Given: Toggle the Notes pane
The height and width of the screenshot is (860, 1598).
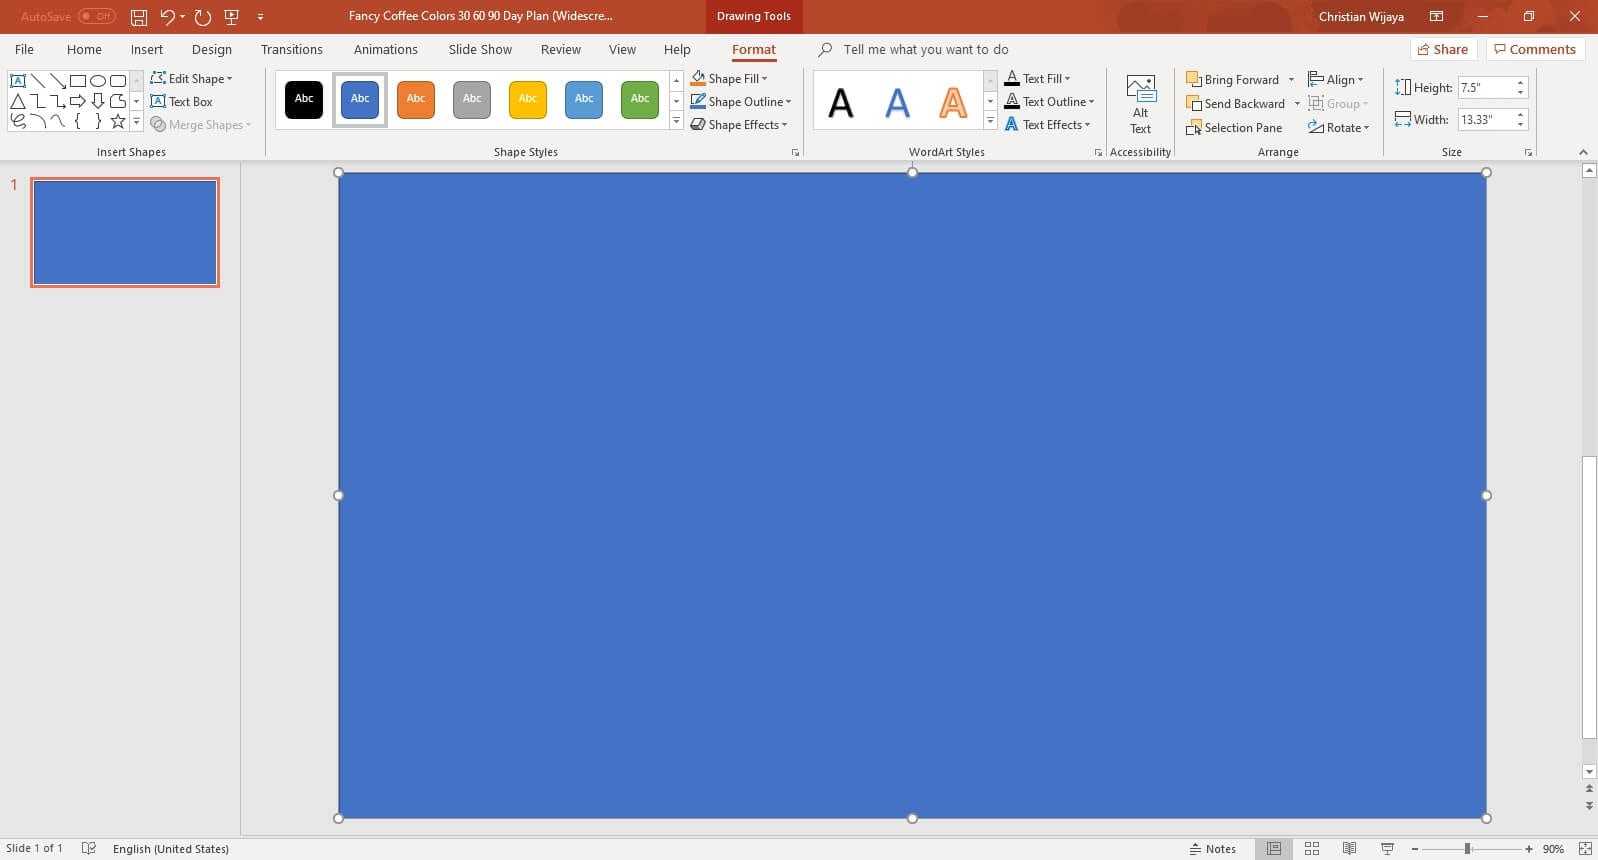Looking at the screenshot, I should click(x=1213, y=848).
